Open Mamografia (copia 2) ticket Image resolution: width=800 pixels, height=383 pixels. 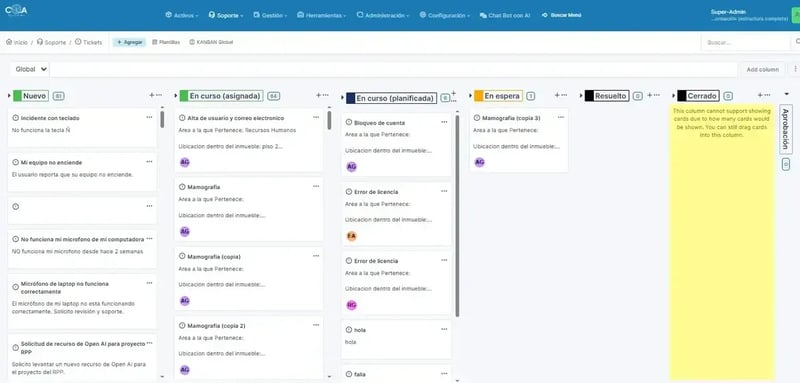[x=216, y=325]
